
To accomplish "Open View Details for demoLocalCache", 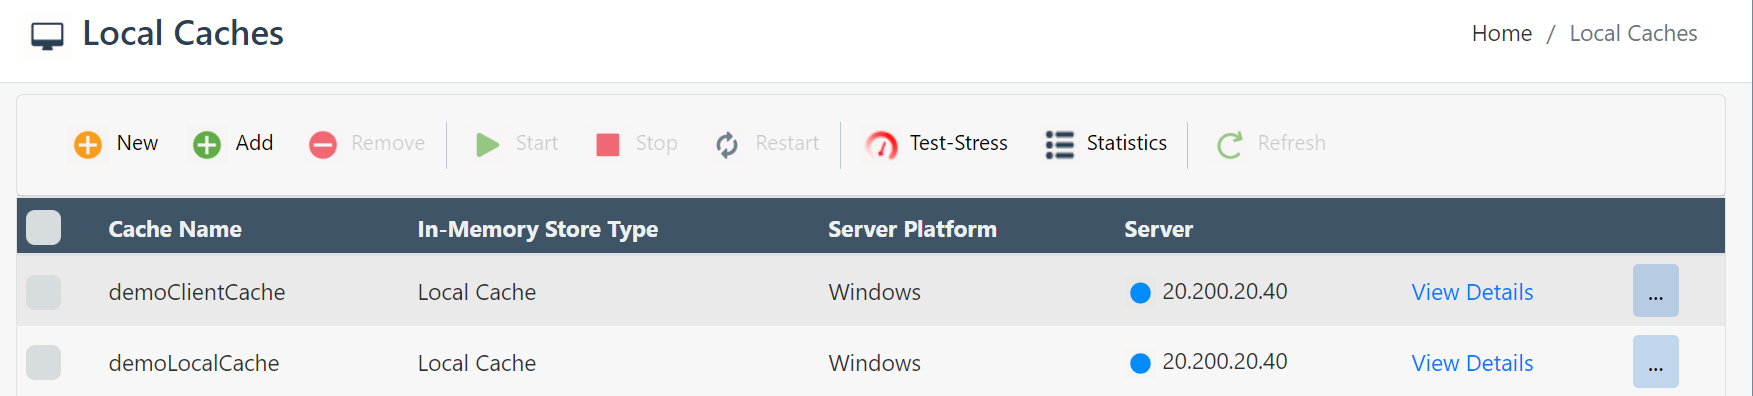I will 1472,363.
